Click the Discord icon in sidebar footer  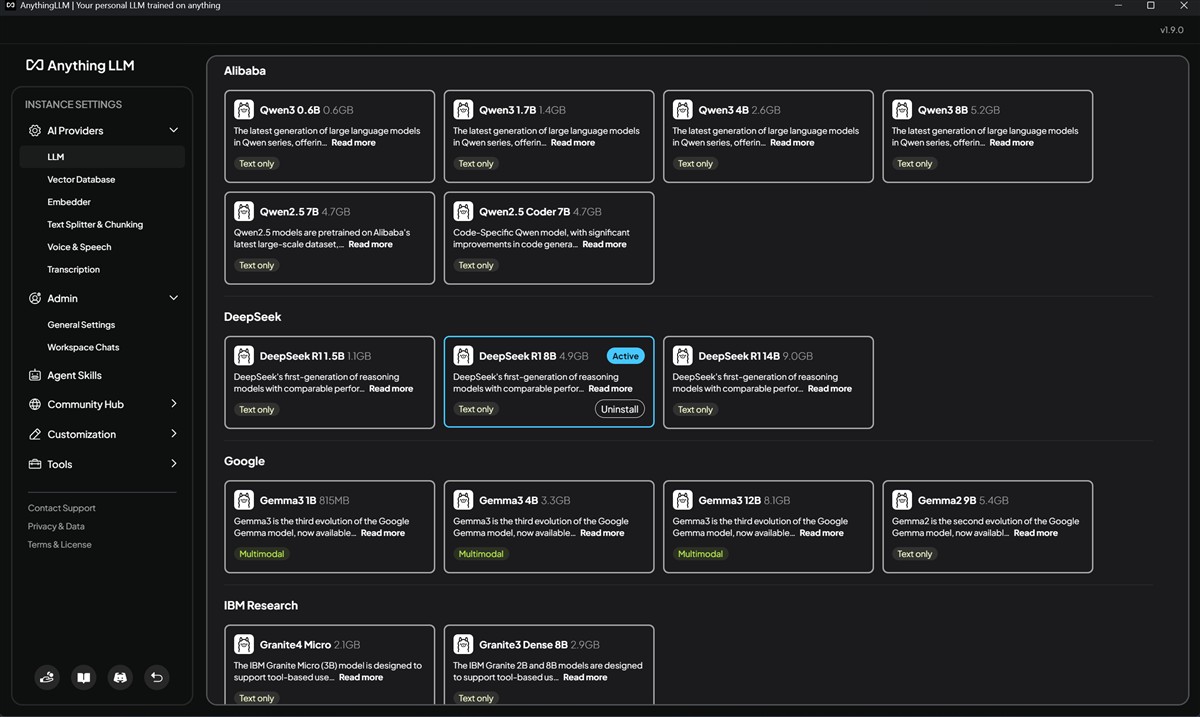(x=120, y=677)
